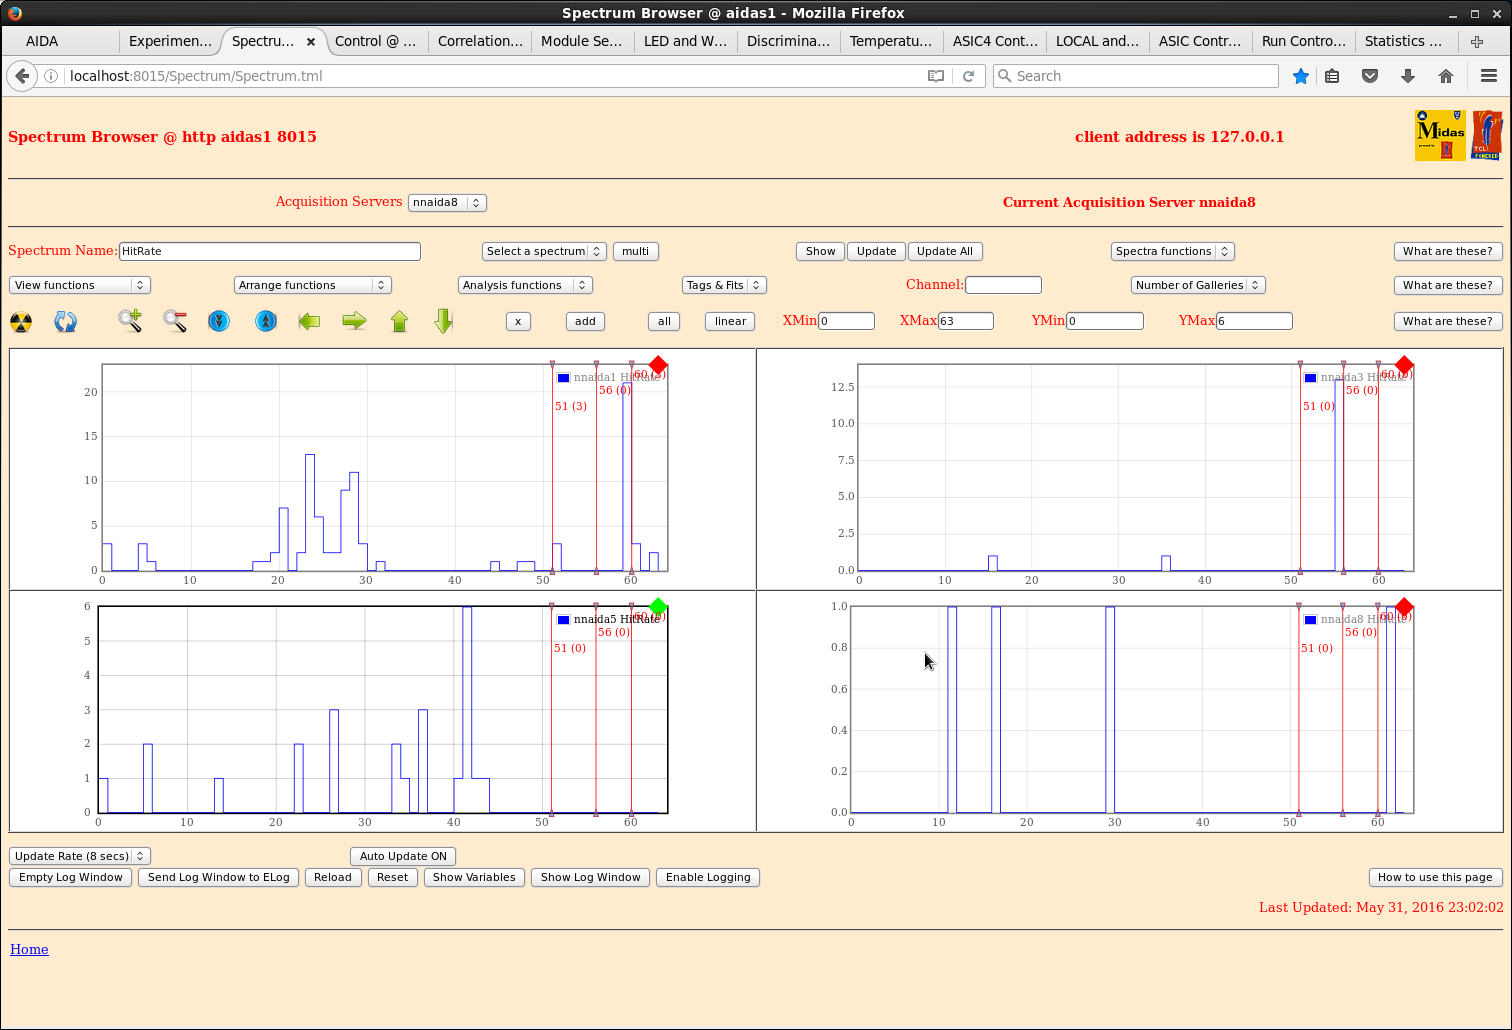
Task: Switch to the Correlation tab
Action: click(x=480, y=41)
